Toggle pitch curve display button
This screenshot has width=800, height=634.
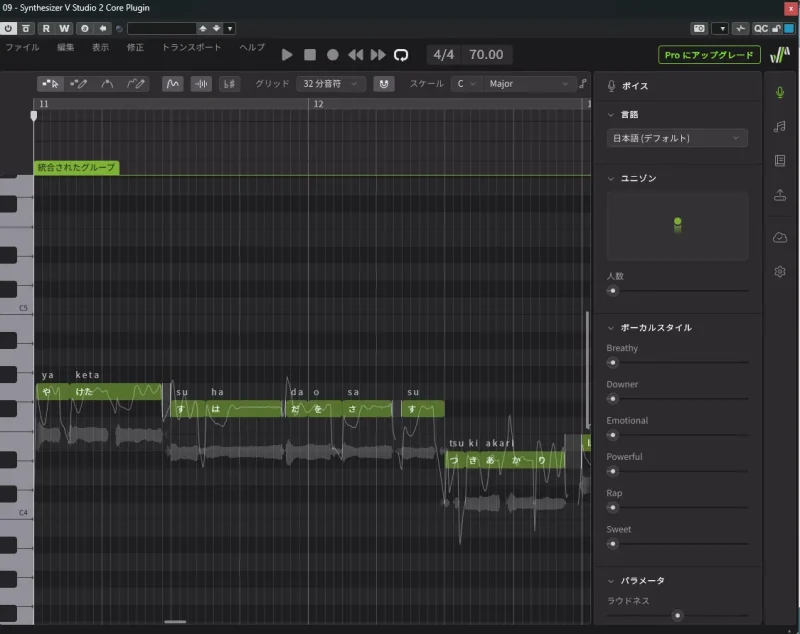pos(173,84)
